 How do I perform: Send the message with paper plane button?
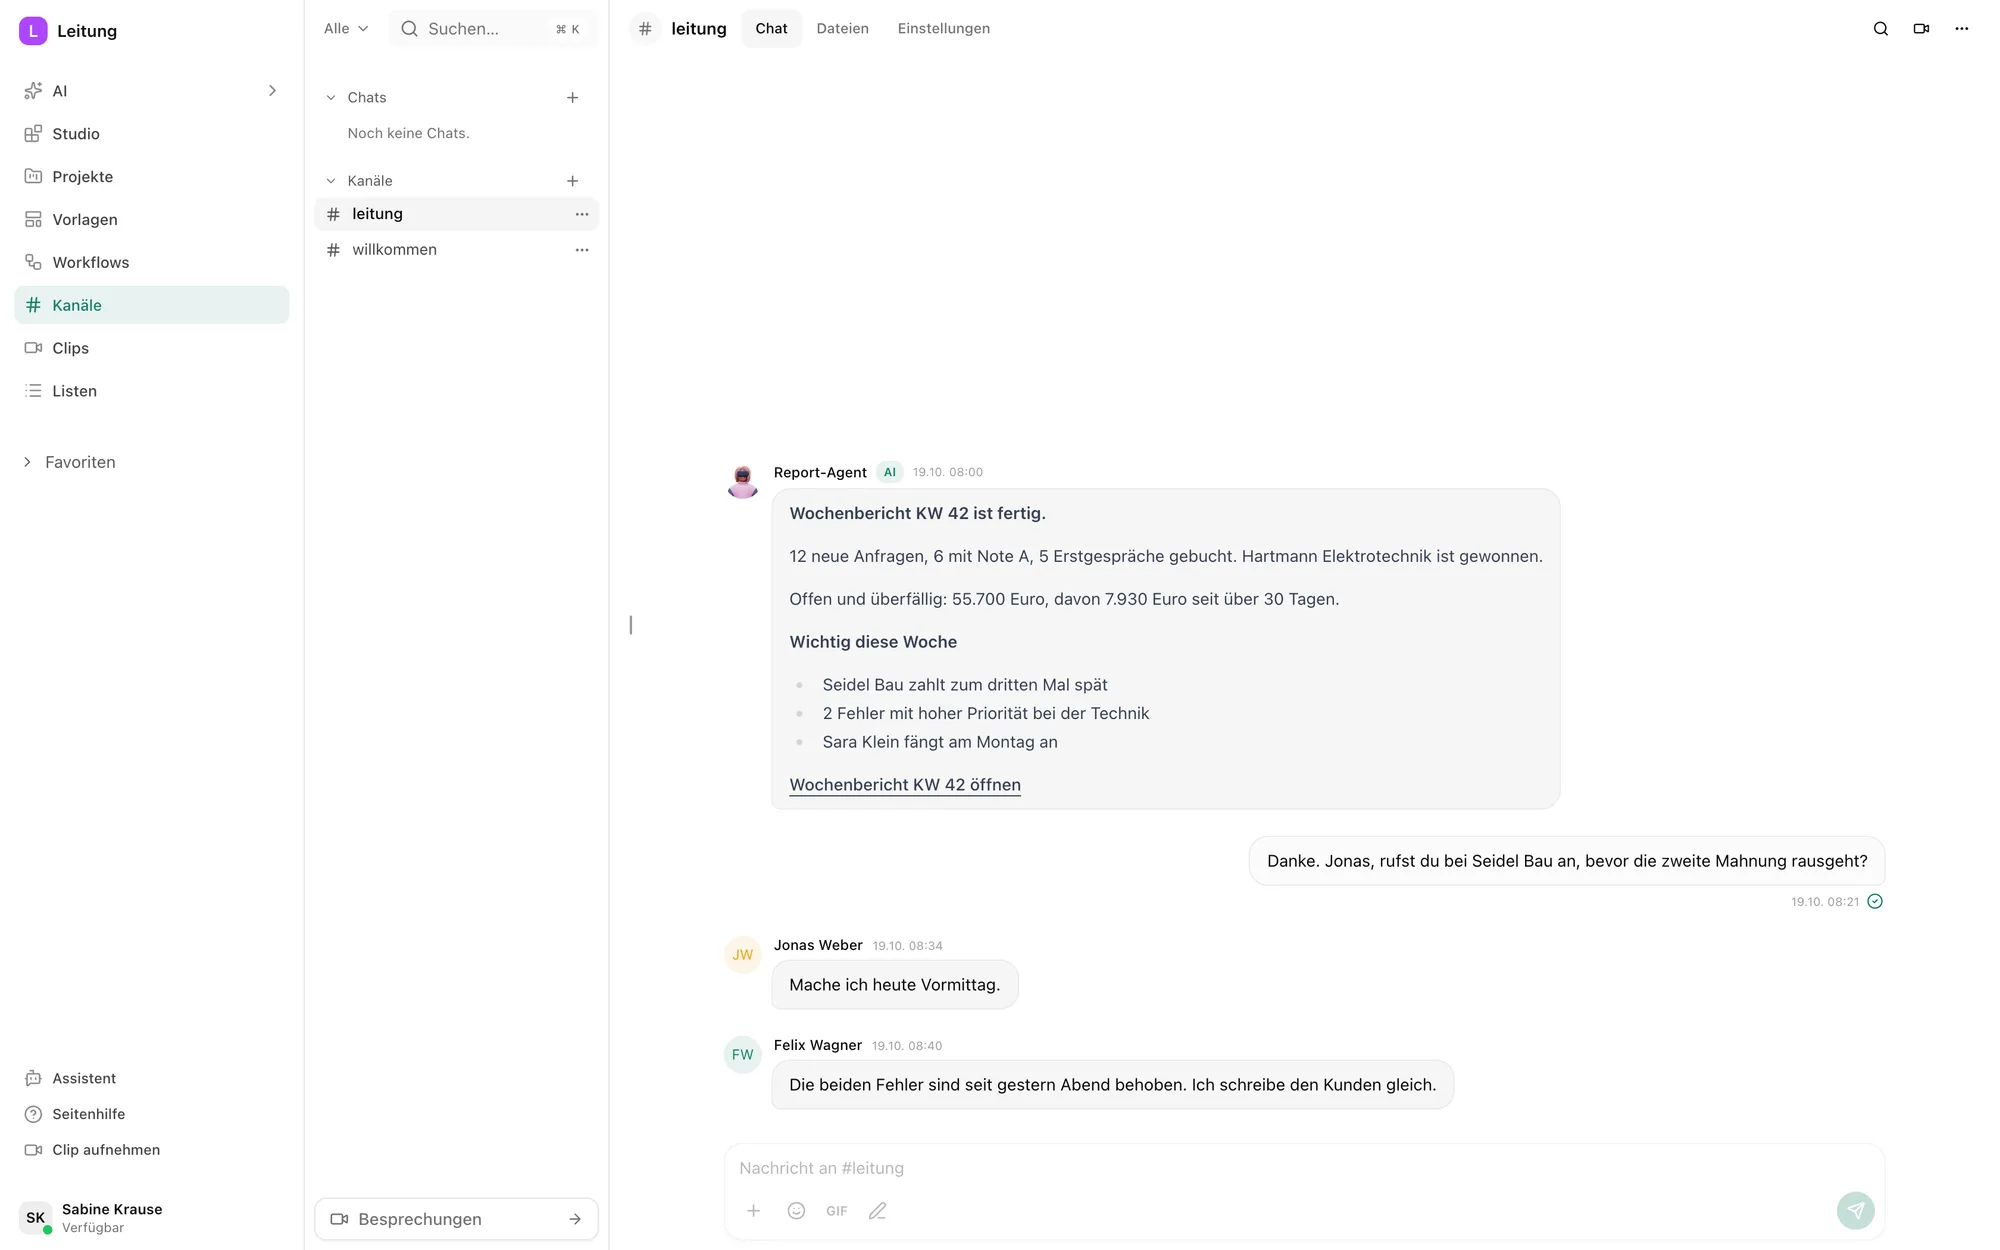tap(1855, 1210)
